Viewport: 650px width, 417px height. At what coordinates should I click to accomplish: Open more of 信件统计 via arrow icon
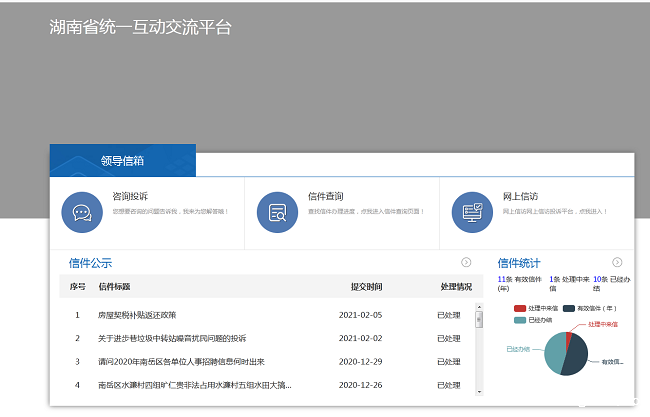617,262
